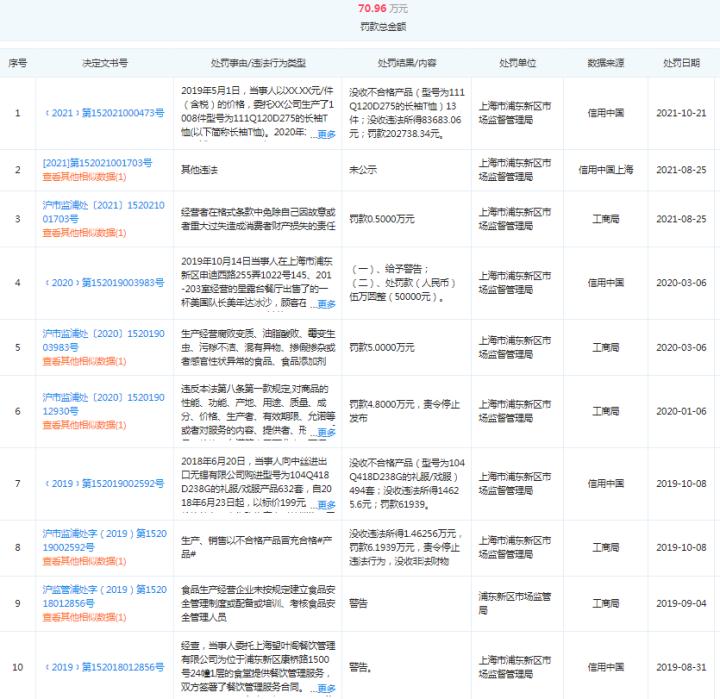Click the 罚款总金额 label
The height and width of the screenshot is (699, 720).
[383, 27]
